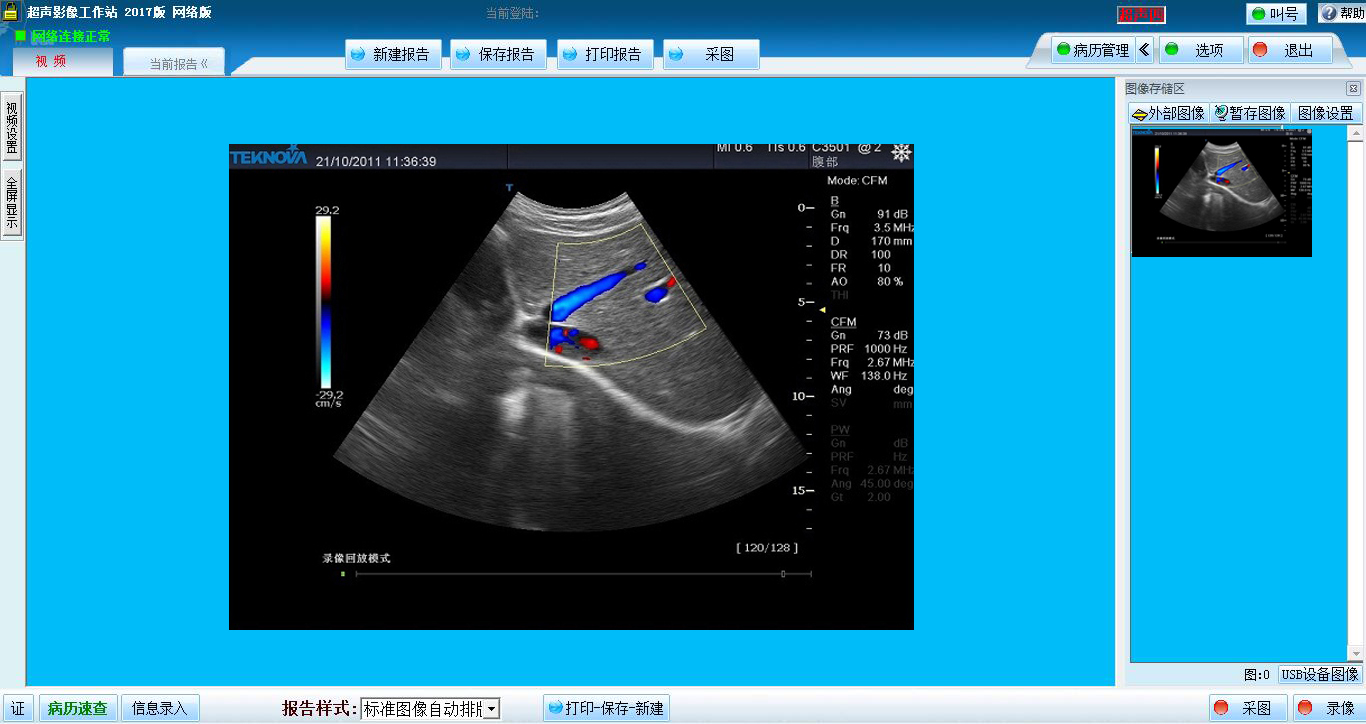
Task: Click the 网络连接正常 network status text
Action: click(x=71, y=36)
